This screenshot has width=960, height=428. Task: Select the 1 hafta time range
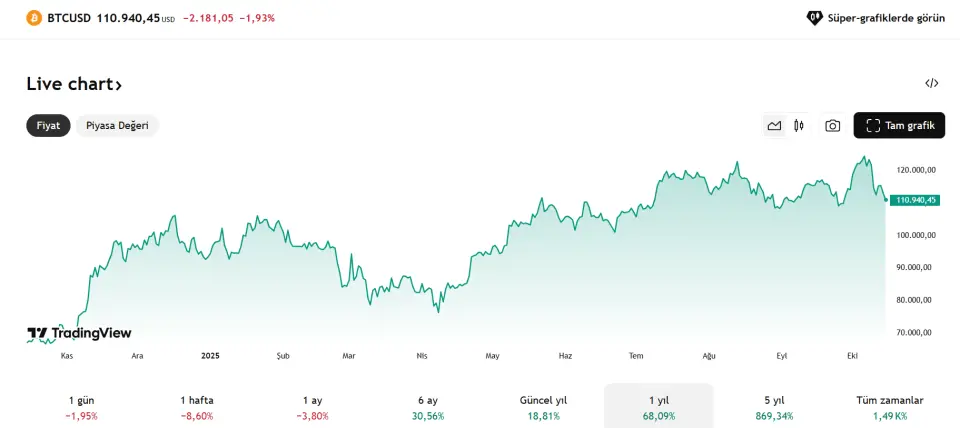tap(197, 406)
